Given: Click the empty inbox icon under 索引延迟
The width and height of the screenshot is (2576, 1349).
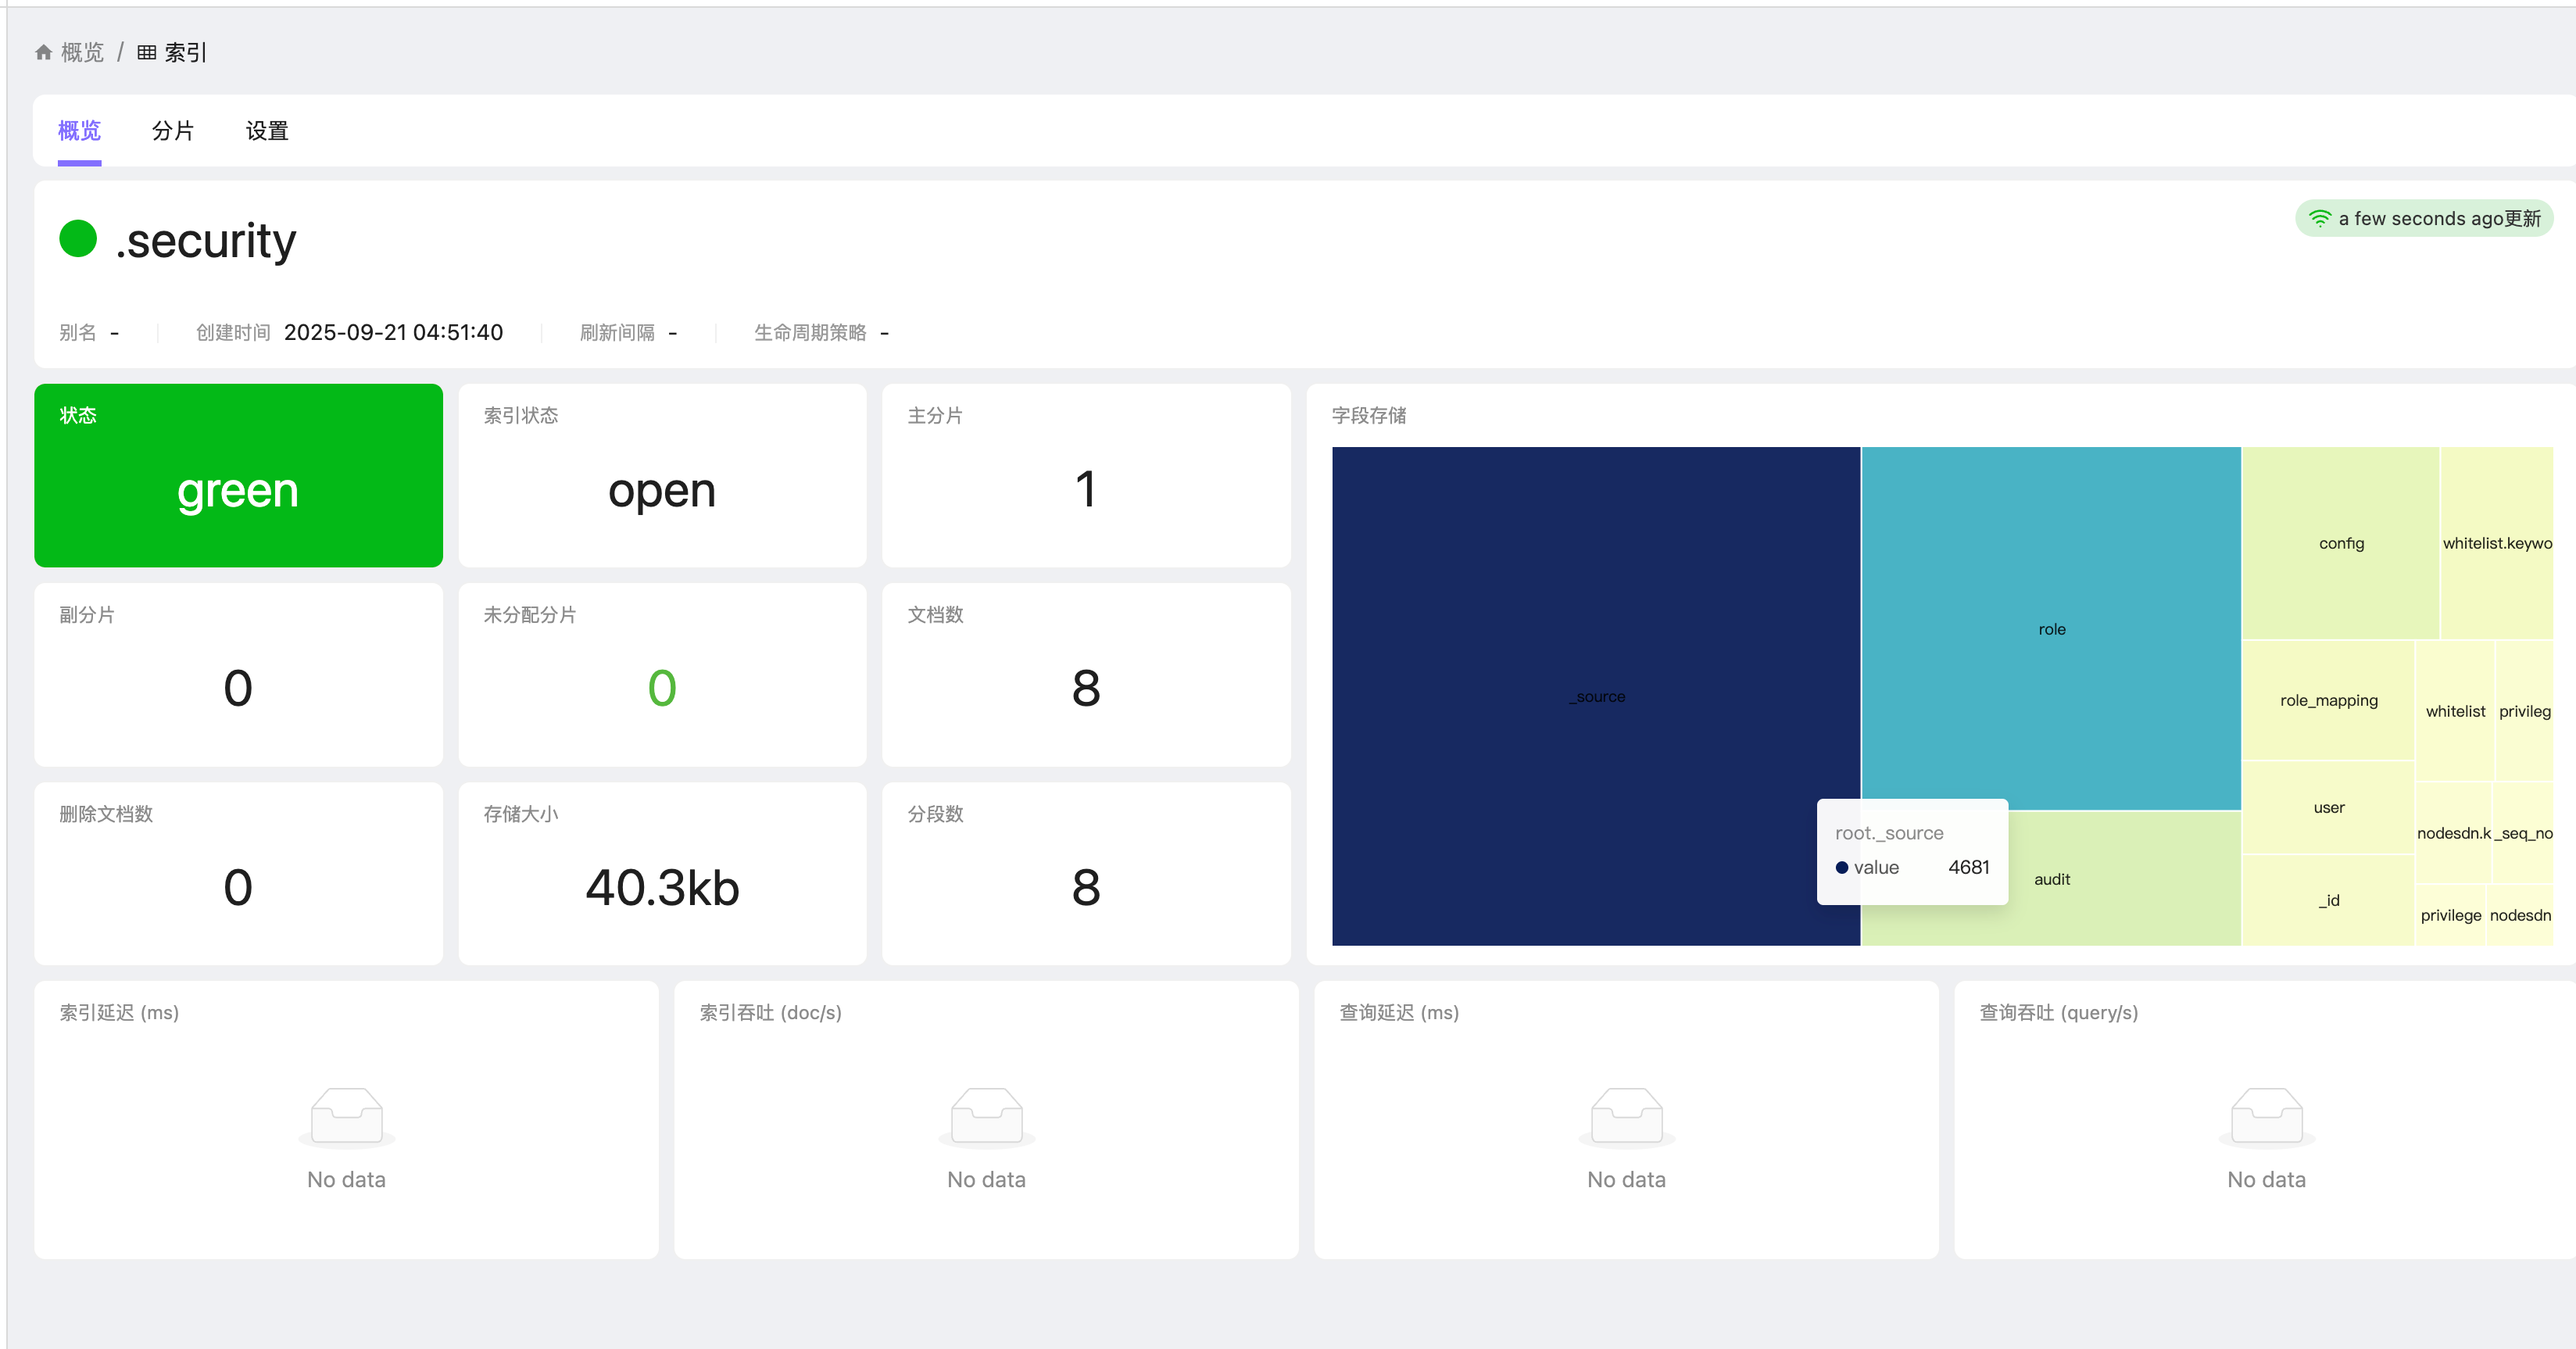Looking at the screenshot, I should (346, 1116).
